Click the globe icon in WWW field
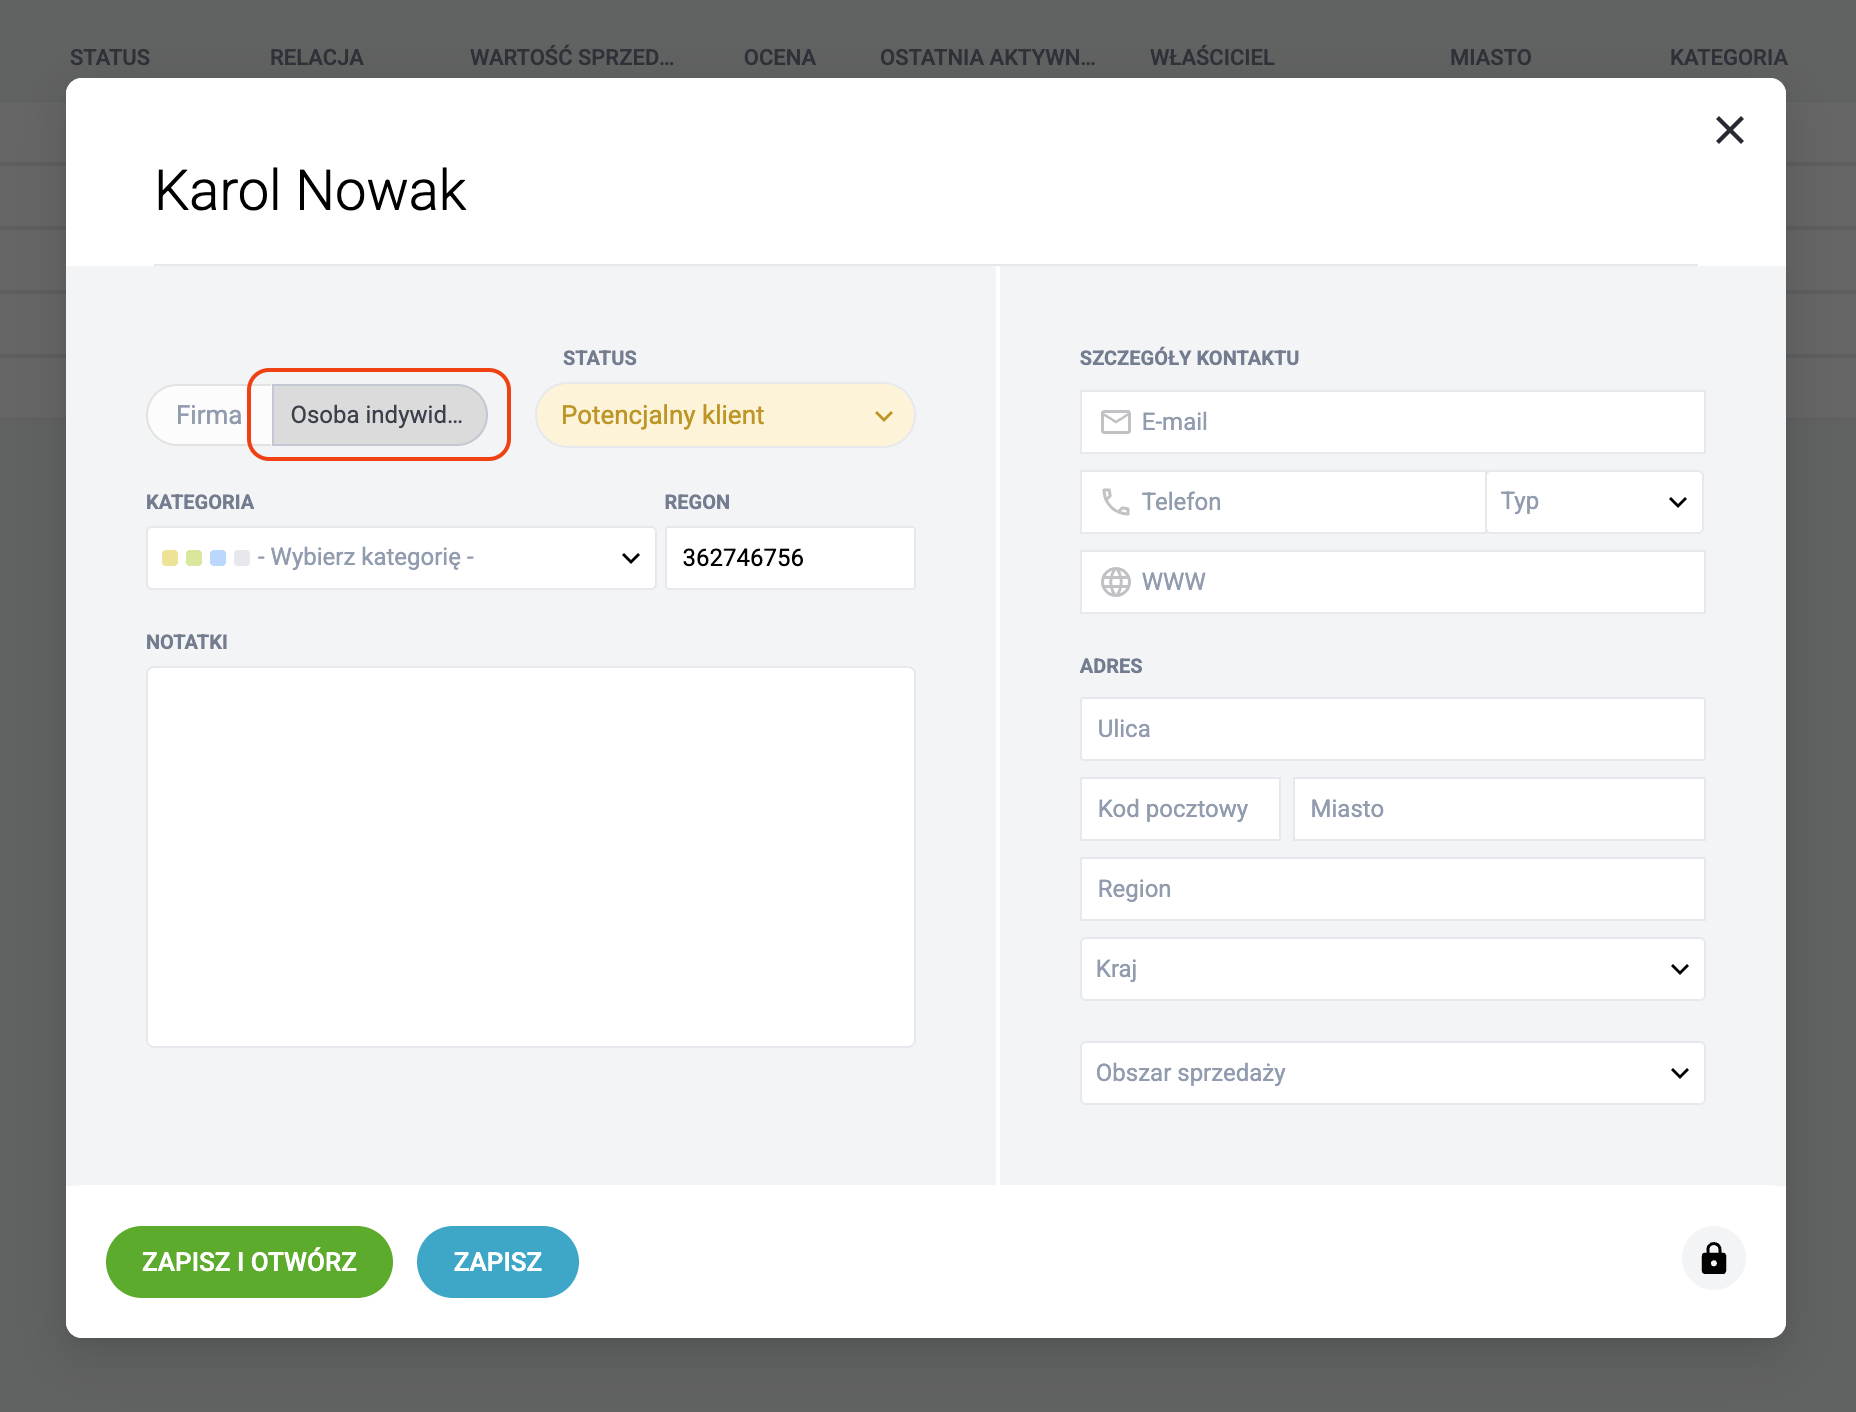The height and width of the screenshot is (1412, 1856). [1115, 582]
